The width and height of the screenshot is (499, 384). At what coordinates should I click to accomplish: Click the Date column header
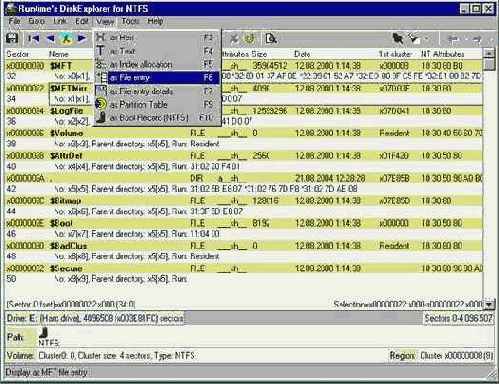click(302, 54)
